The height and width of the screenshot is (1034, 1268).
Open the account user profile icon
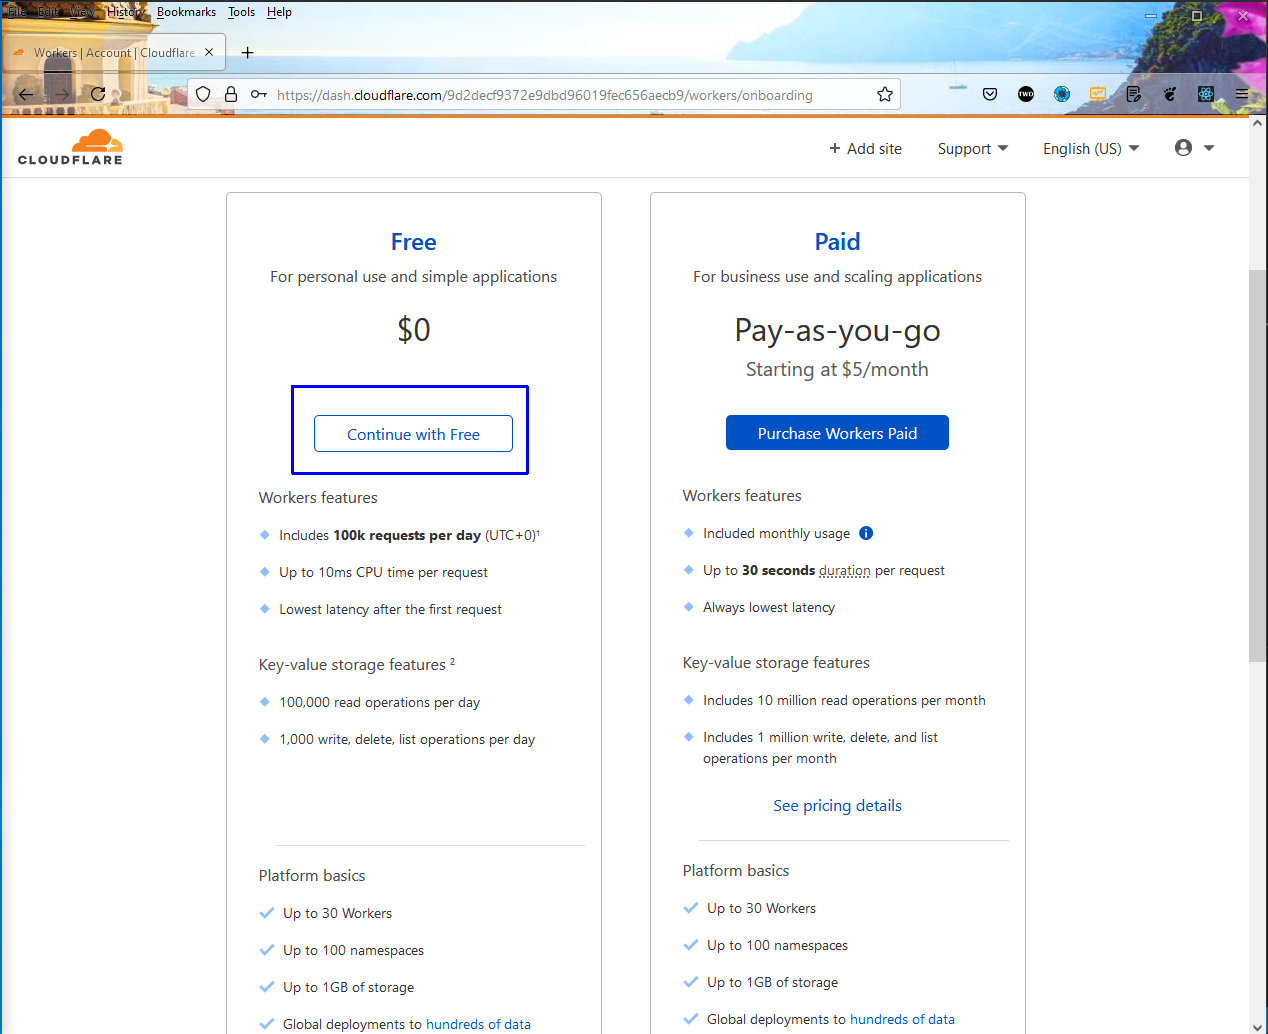(x=1184, y=148)
